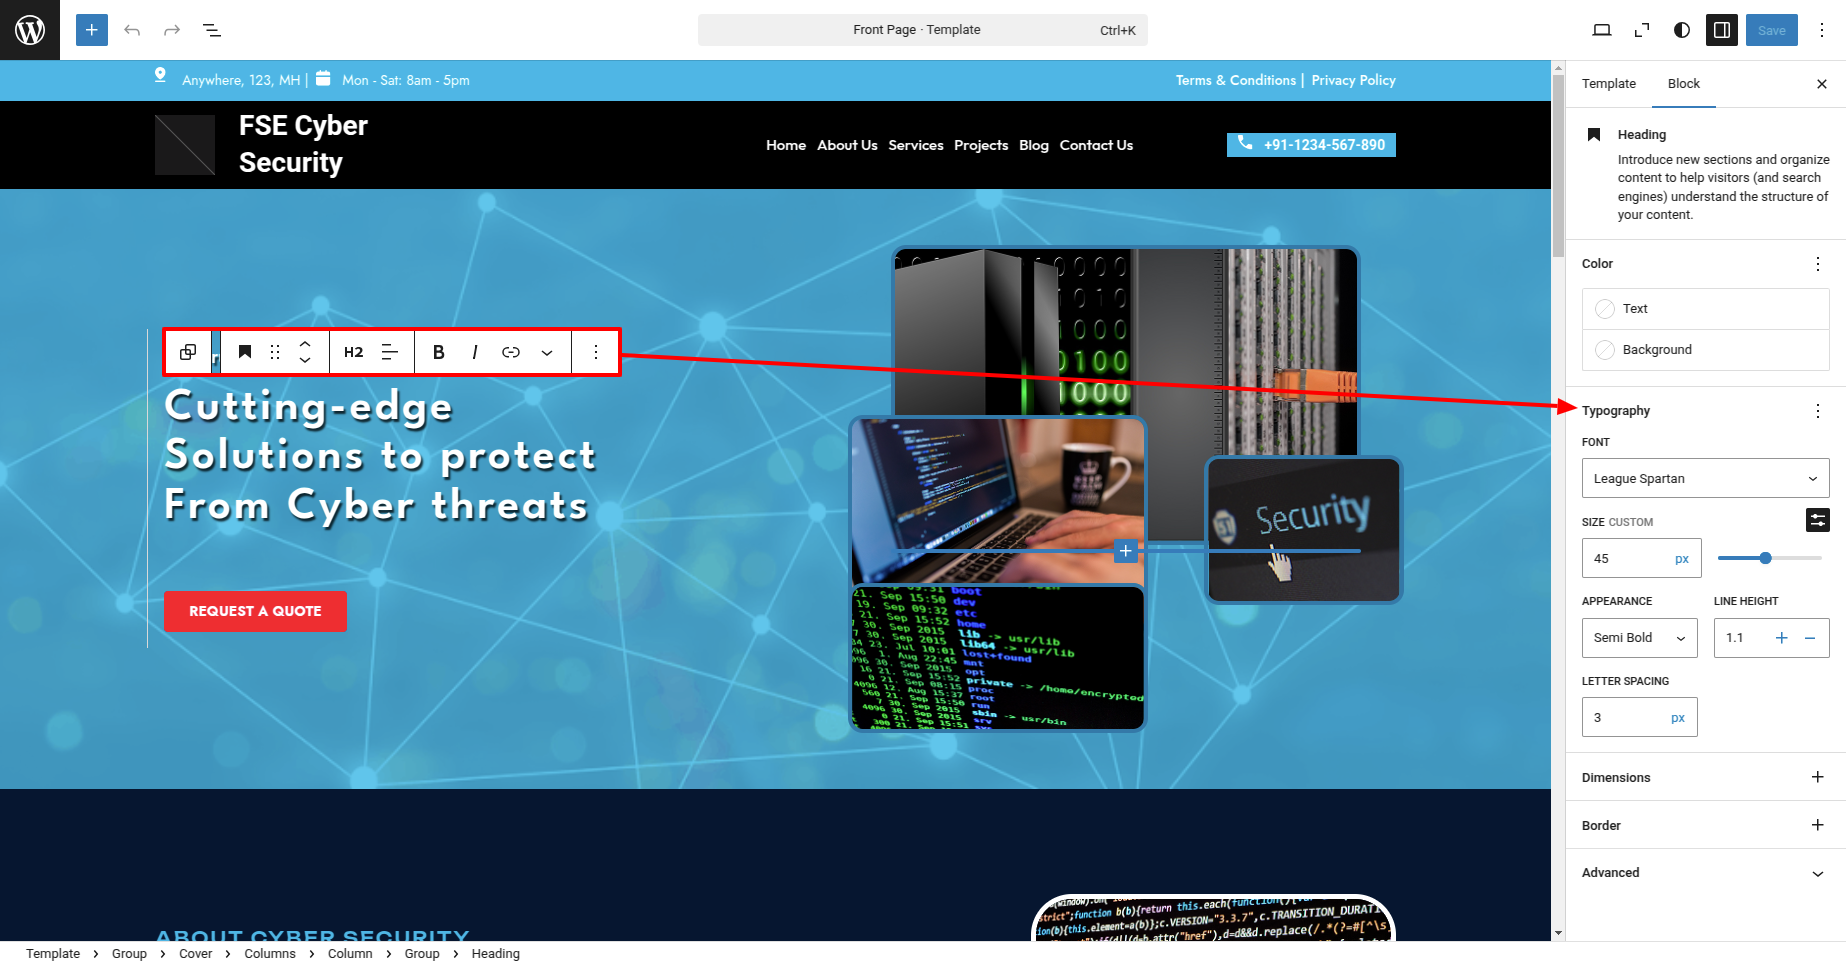Toggle the settings sidebar panel

pyautogui.click(x=1722, y=30)
